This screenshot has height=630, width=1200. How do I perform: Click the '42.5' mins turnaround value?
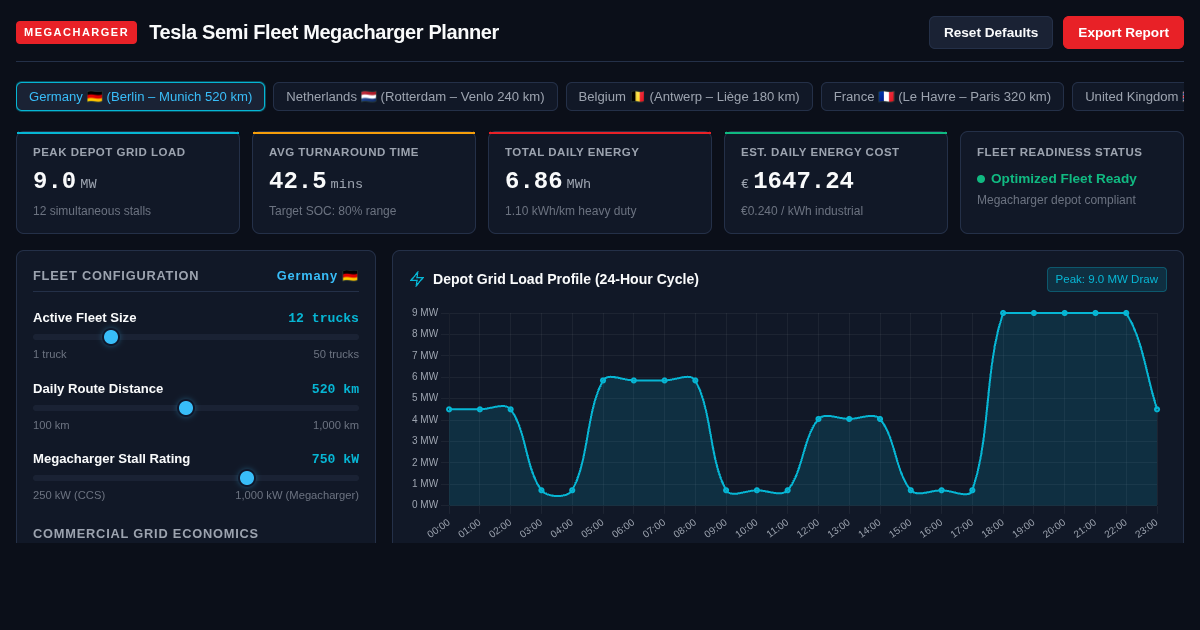(298, 181)
